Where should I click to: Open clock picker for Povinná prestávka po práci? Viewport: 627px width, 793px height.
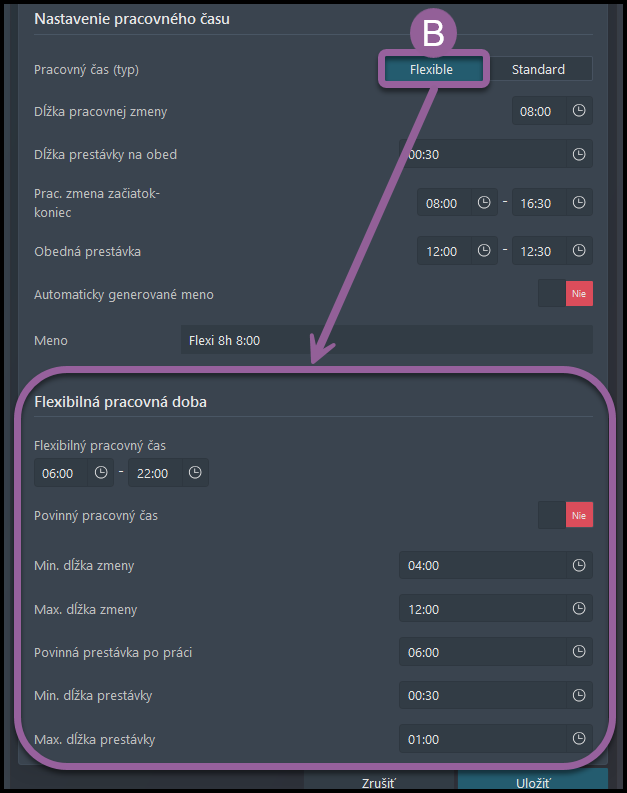(579, 651)
